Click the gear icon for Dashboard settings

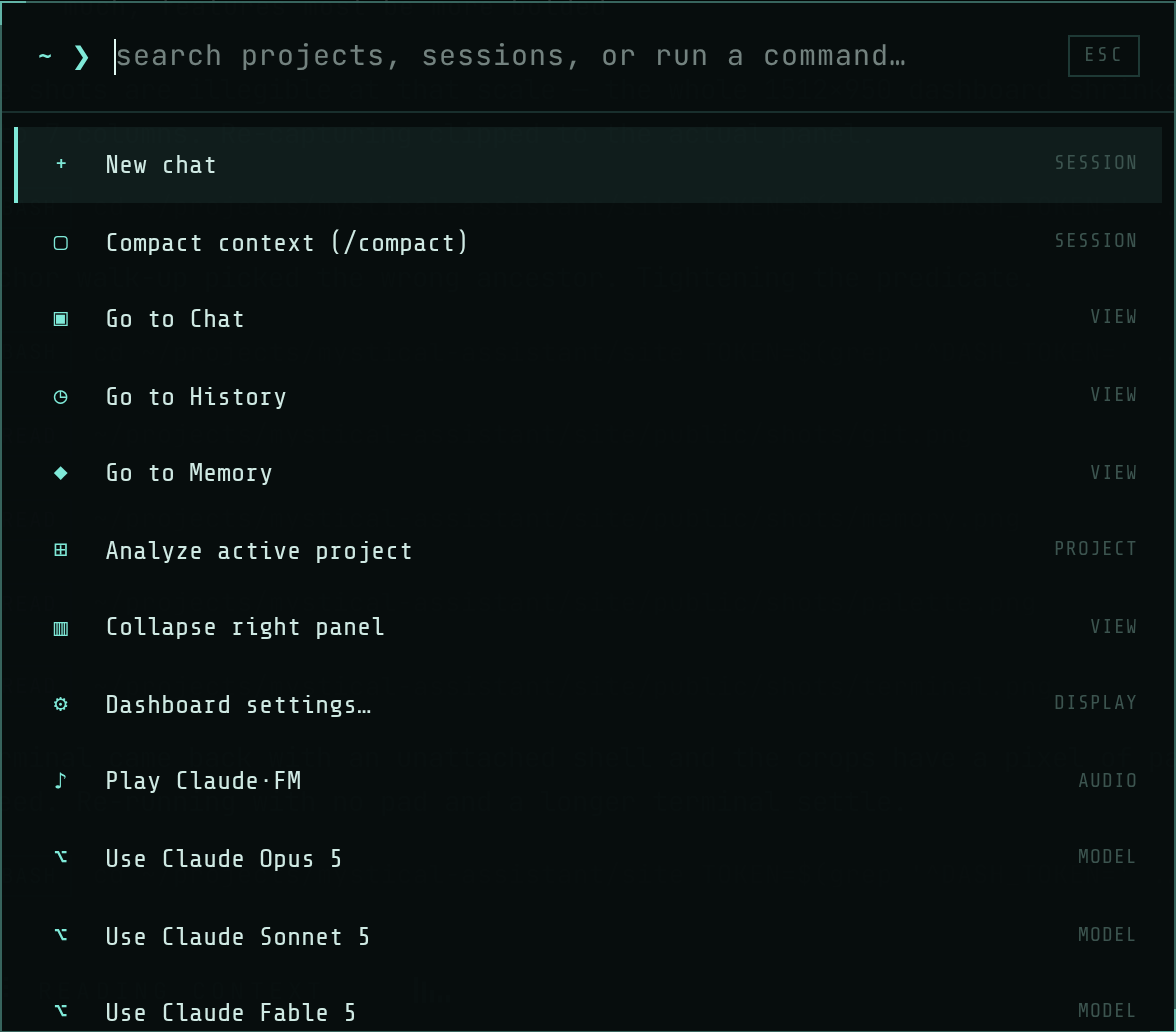[x=62, y=704]
